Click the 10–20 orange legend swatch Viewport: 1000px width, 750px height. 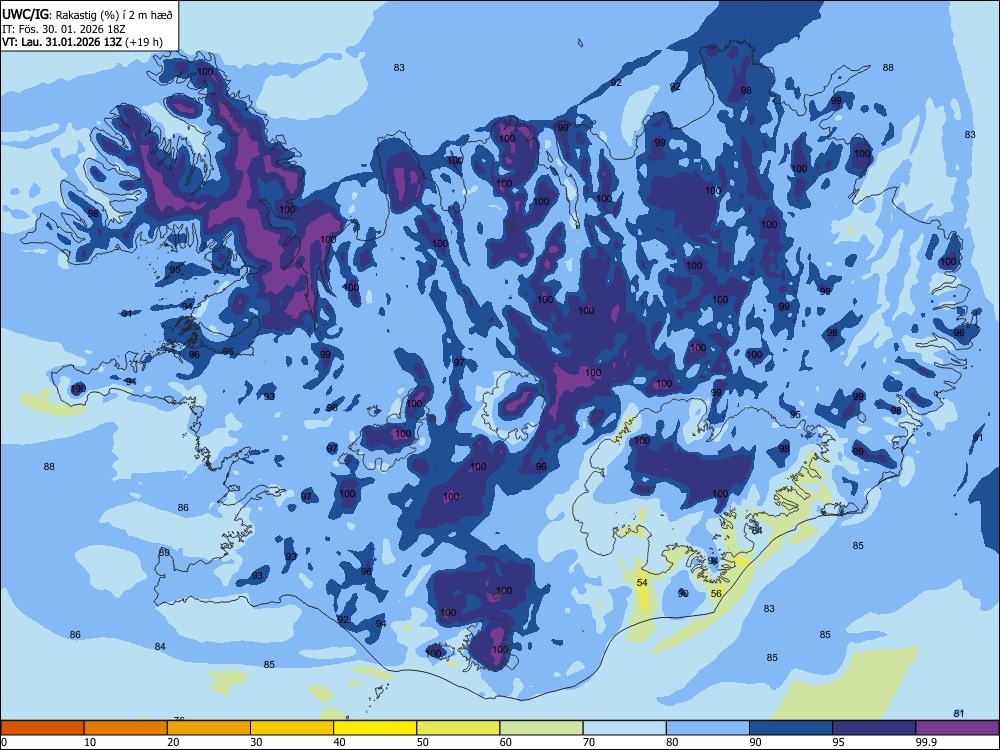126,728
